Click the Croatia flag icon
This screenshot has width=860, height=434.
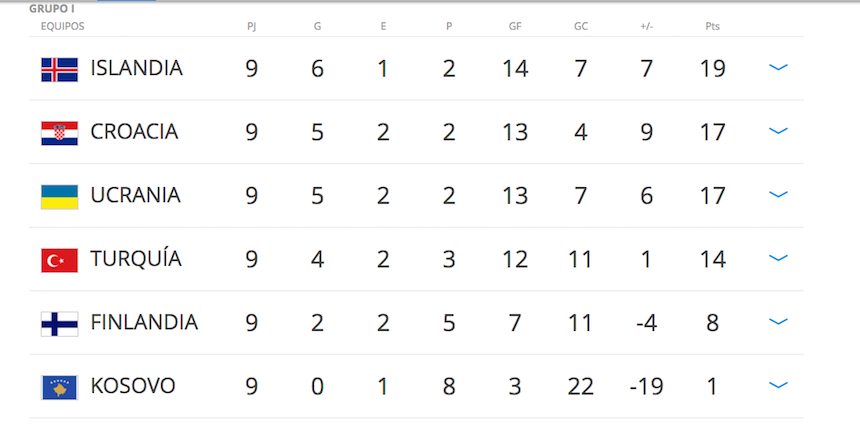59,133
